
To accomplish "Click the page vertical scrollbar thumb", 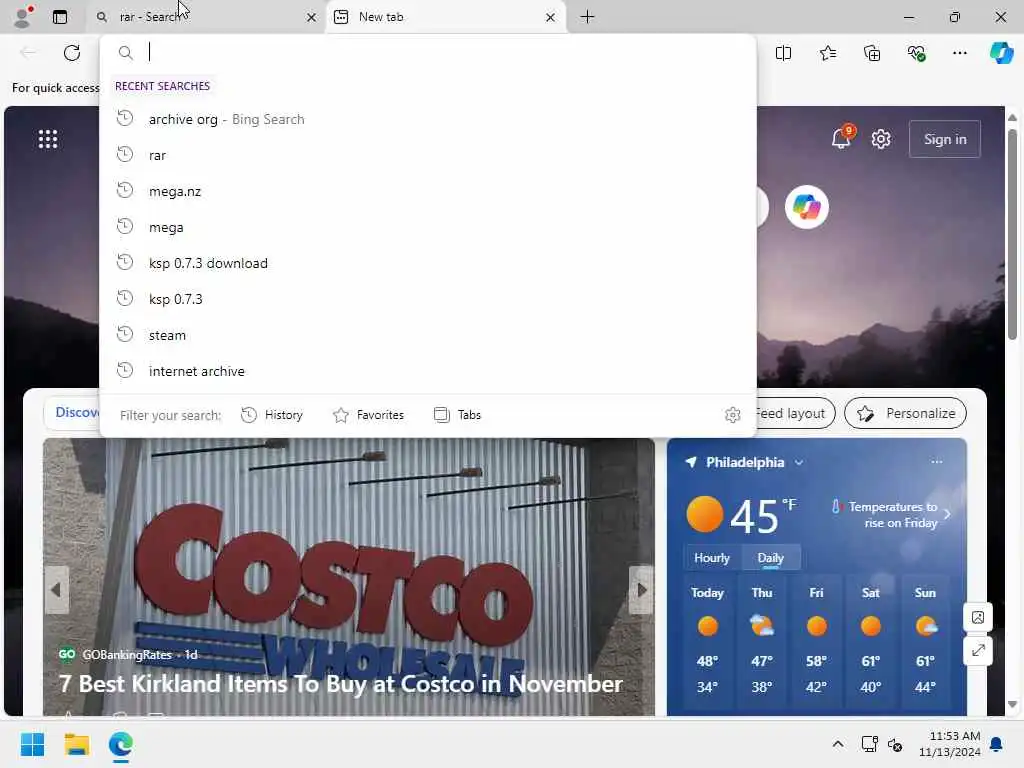I will (1012, 234).
